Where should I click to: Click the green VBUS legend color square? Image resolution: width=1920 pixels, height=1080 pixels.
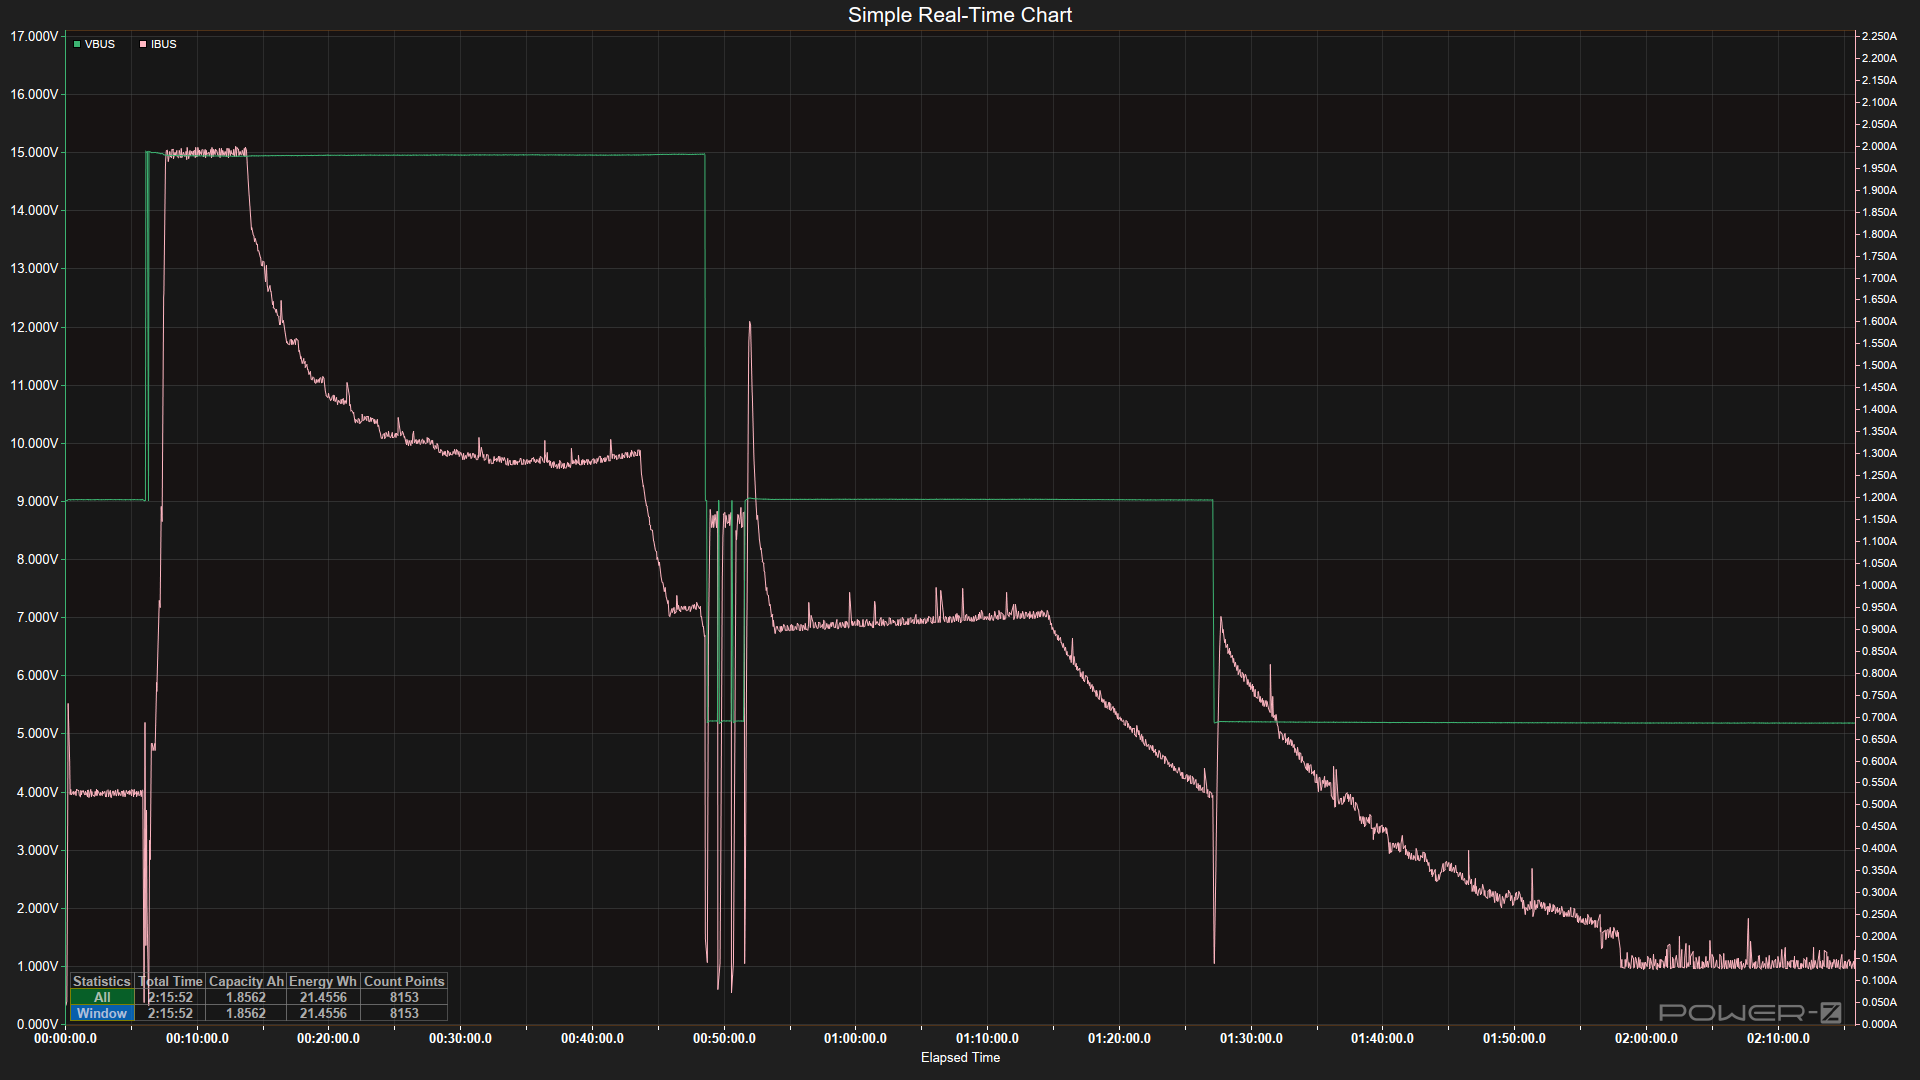pos(77,44)
